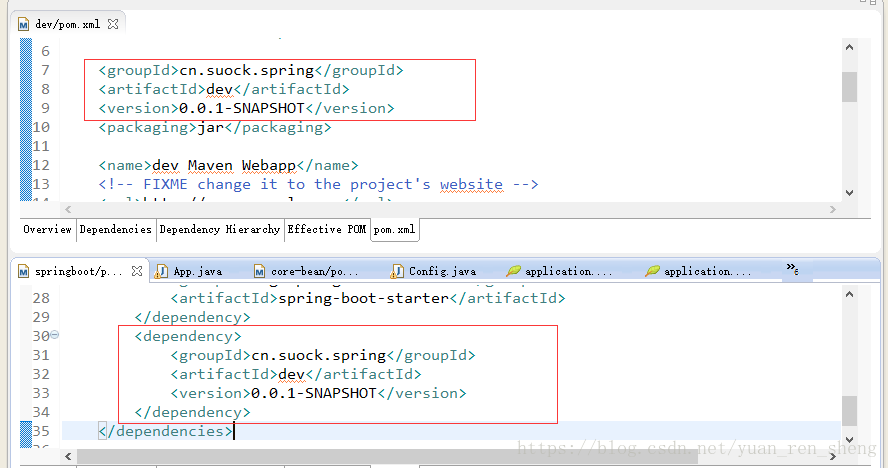Click the Maven icon on dev/pom.xml tab
This screenshot has width=888, height=468.
(23, 24)
